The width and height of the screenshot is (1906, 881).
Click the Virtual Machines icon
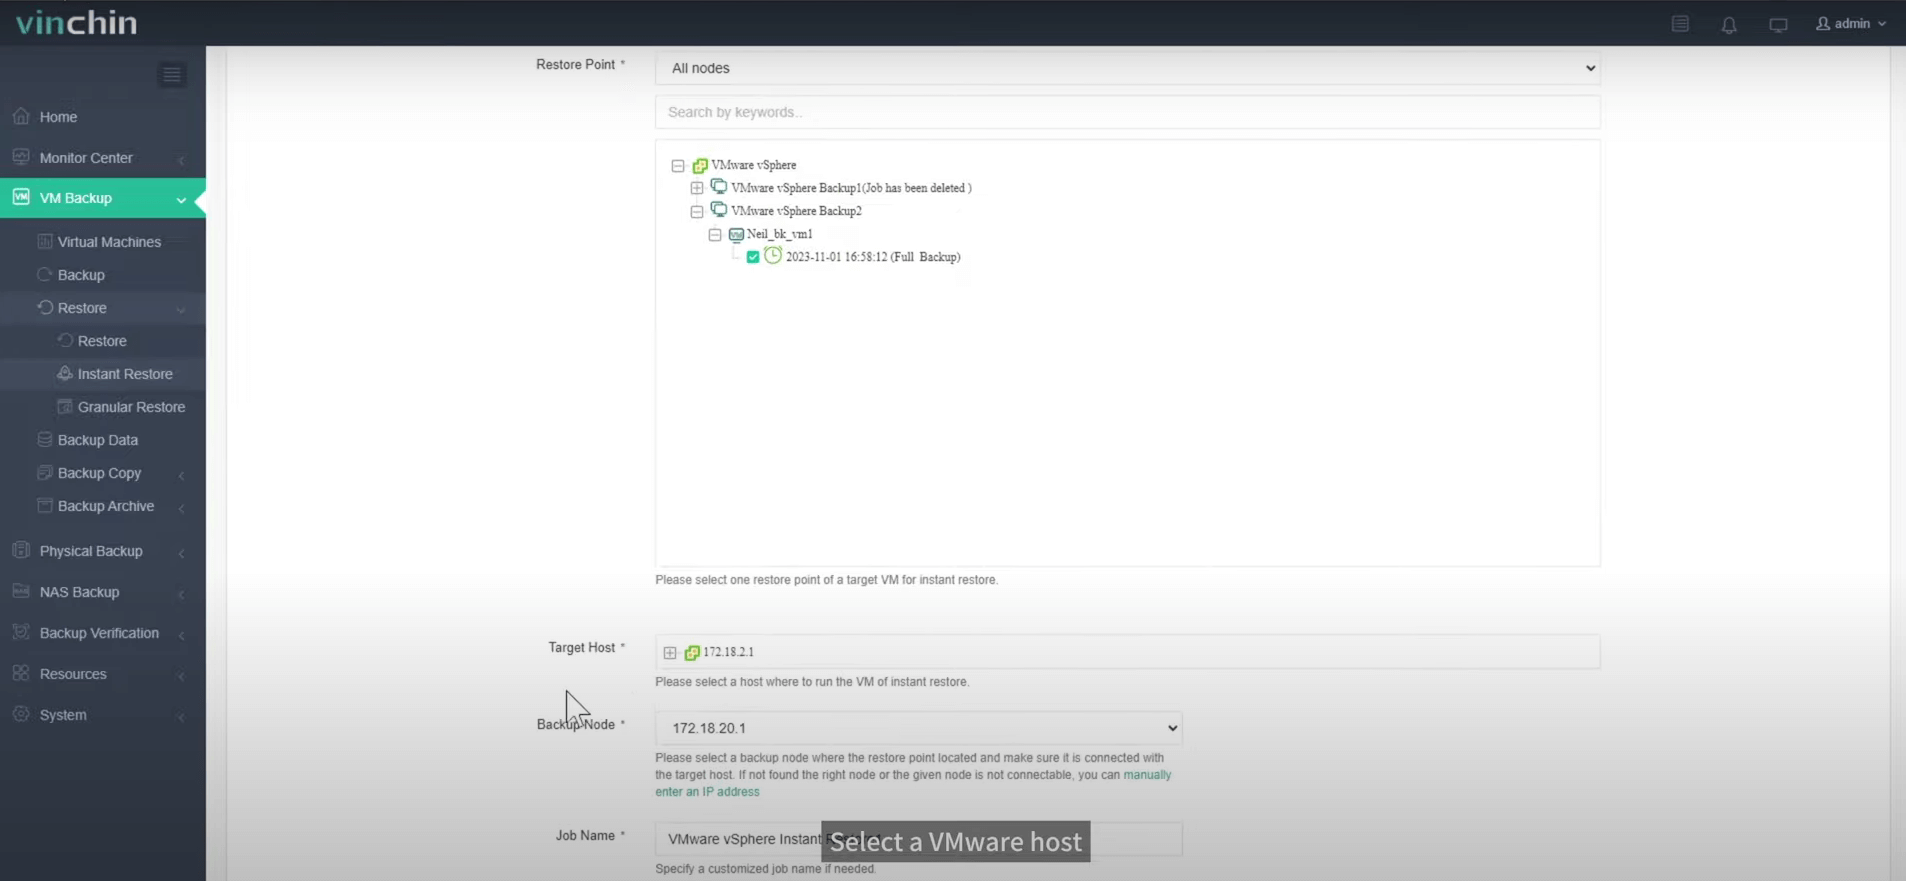click(45, 241)
